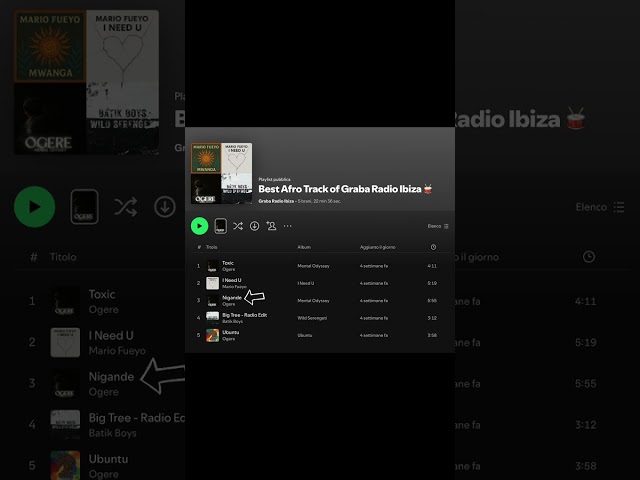Click duration 4:11 in the foreground playlist
The height and width of the screenshot is (480, 640).
click(x=432, y=266)
